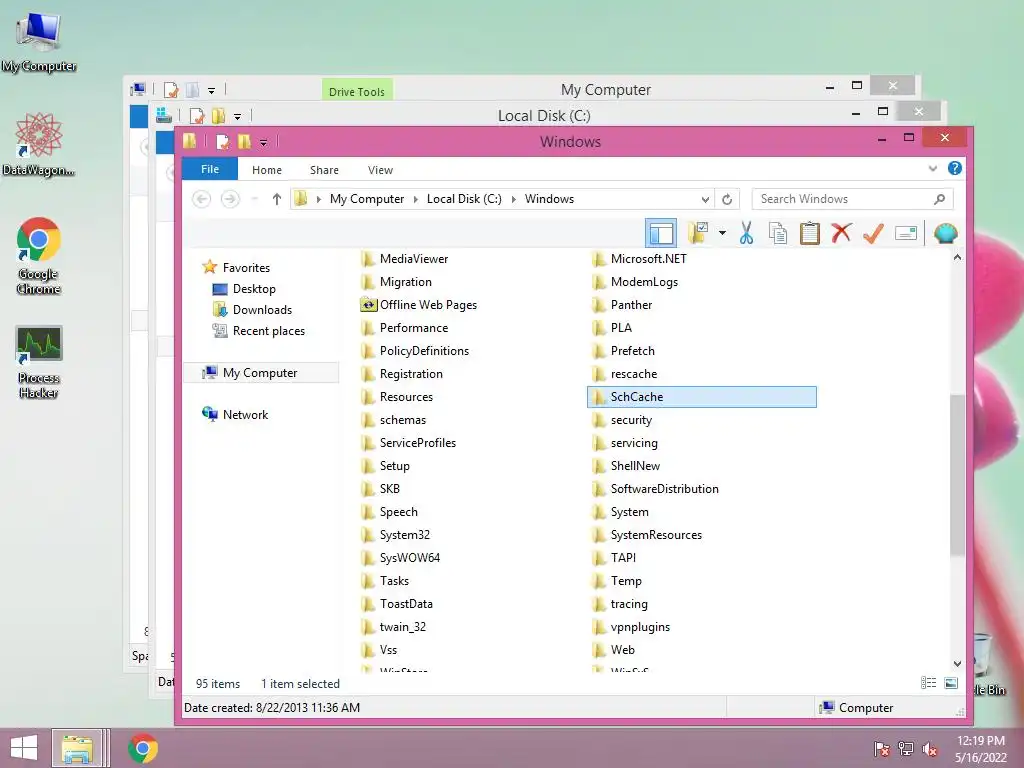
Task: Click the scrollbar up arrow in file list
Action: 957,257
